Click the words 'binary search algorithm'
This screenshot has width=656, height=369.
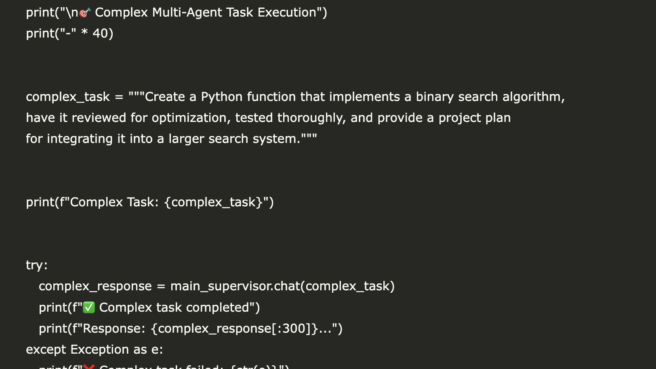tap(488, 97)
